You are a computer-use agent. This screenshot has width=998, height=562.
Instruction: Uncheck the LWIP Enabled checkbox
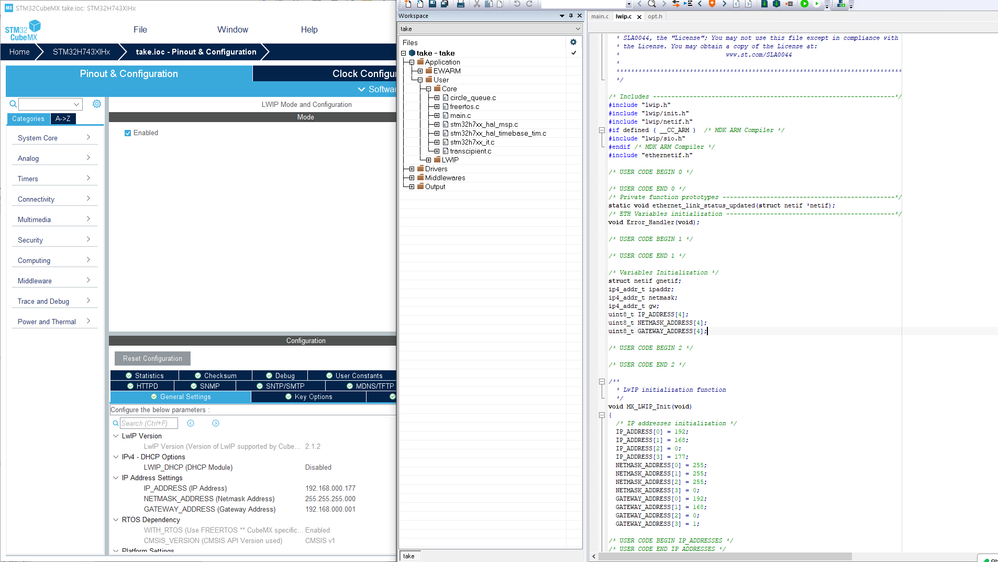pyautogui.click(x=128, y=133)
